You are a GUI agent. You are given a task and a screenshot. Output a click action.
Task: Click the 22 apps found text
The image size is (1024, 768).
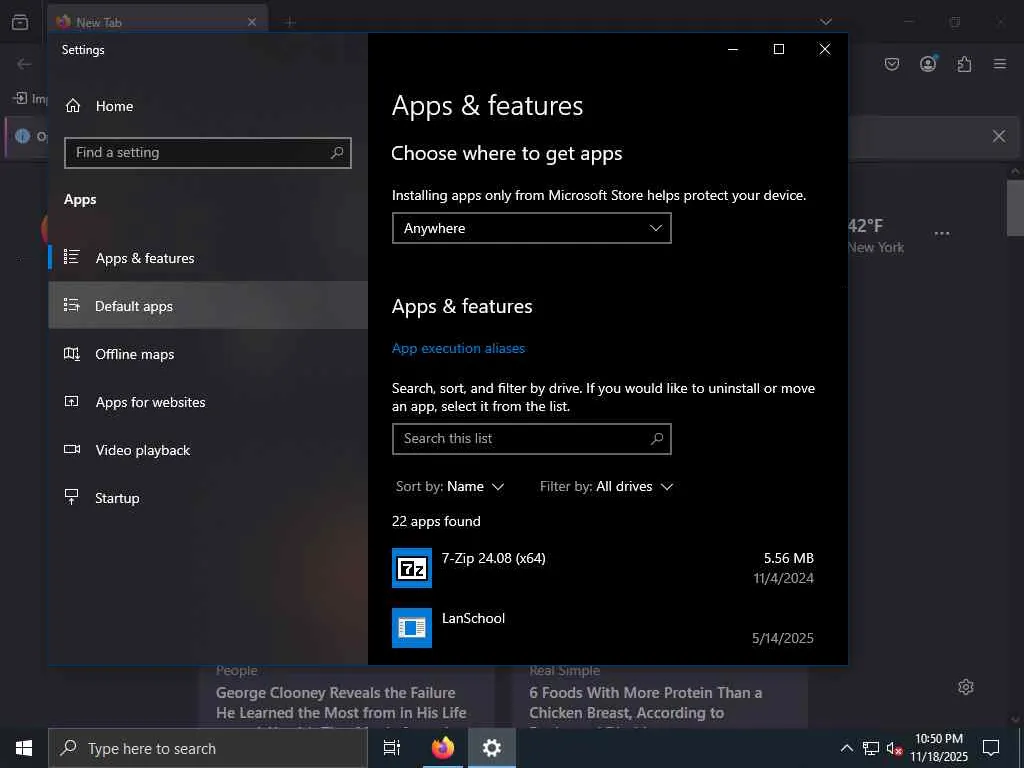(x=436, y=521)
